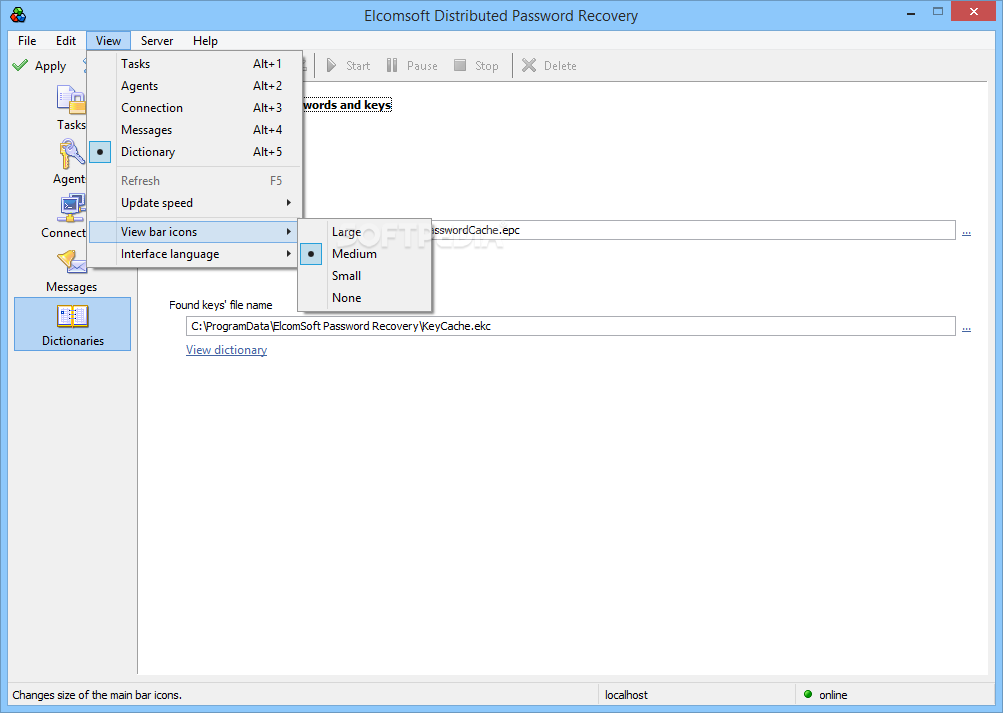Screen dimensions: 1003x713
Task: Minimize the application window
Action: 911,13
